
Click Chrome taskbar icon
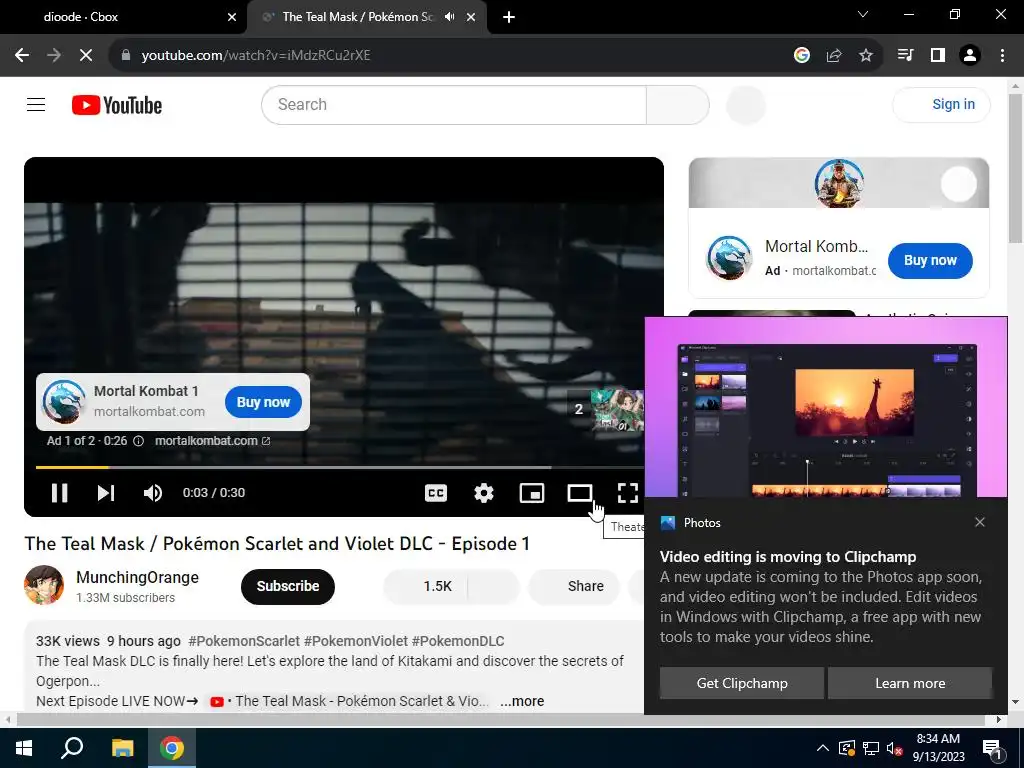[x=172, y=748]
